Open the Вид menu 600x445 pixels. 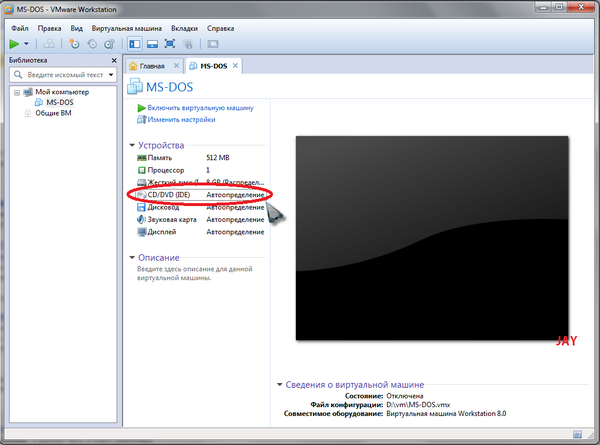(77, 28)
